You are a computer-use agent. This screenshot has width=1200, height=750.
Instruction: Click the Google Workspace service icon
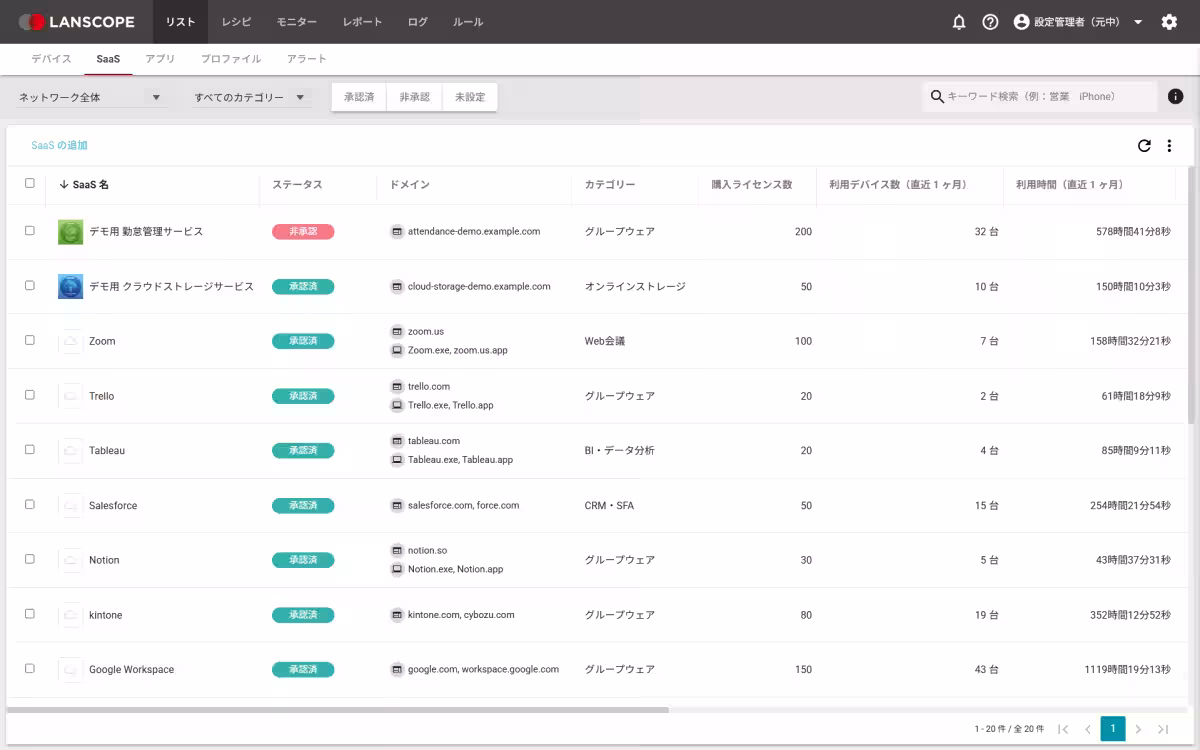[x=70, y=670]
